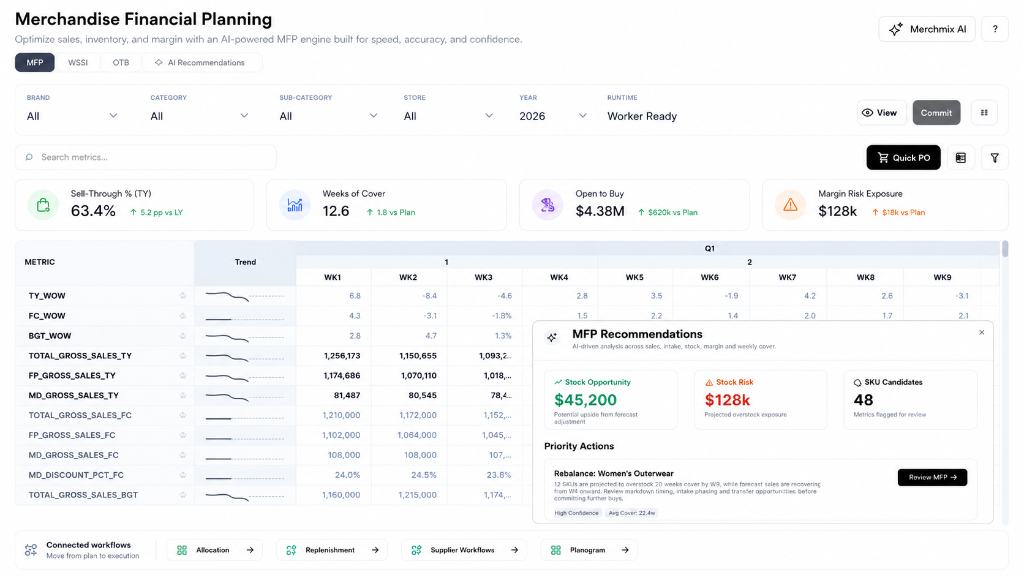The height and width of the screenshot is (576, 1024).
Task: Toggle the pin icon on TY_WOW row
Action: click(183, 296)
